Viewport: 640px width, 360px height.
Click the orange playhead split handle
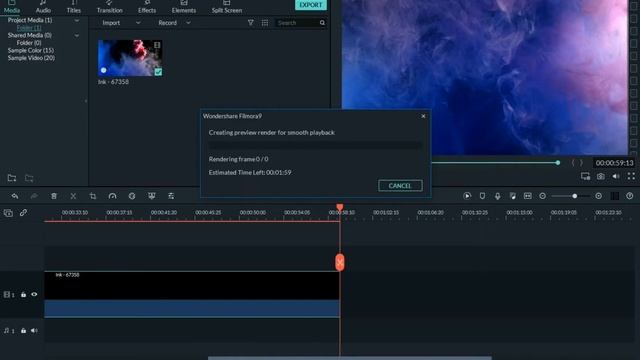pyautogui.click(x=340, y=262)
